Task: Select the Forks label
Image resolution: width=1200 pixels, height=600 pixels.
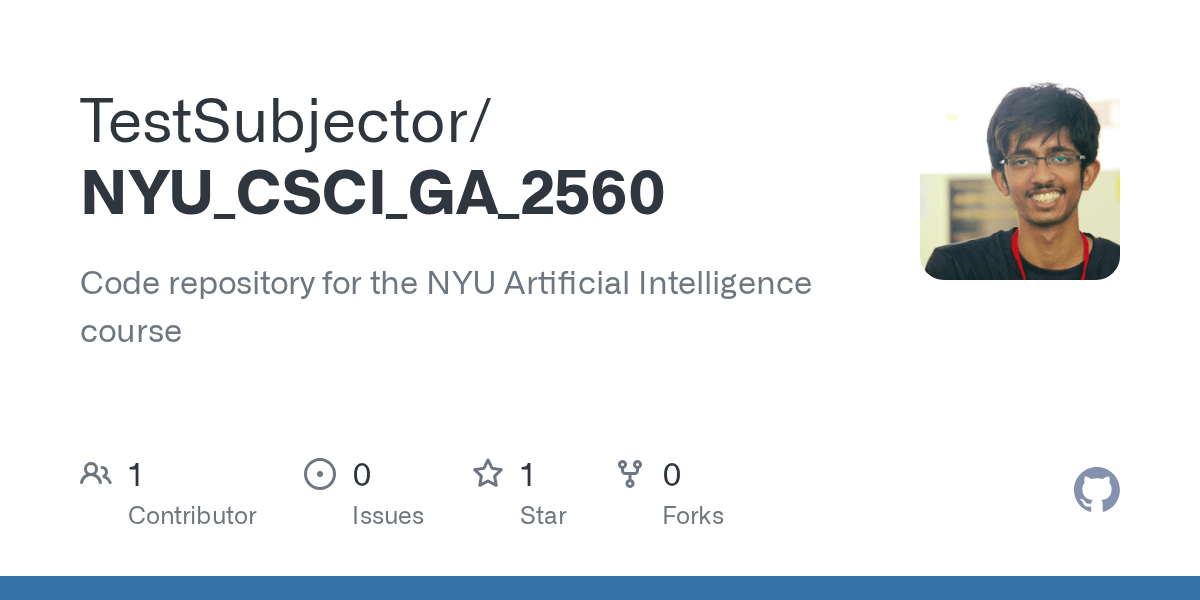Action: 693,516
